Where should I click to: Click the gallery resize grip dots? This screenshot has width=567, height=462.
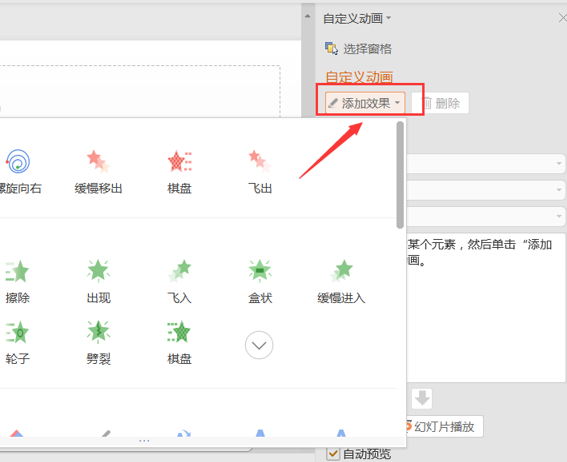click(x=144, y=441)
